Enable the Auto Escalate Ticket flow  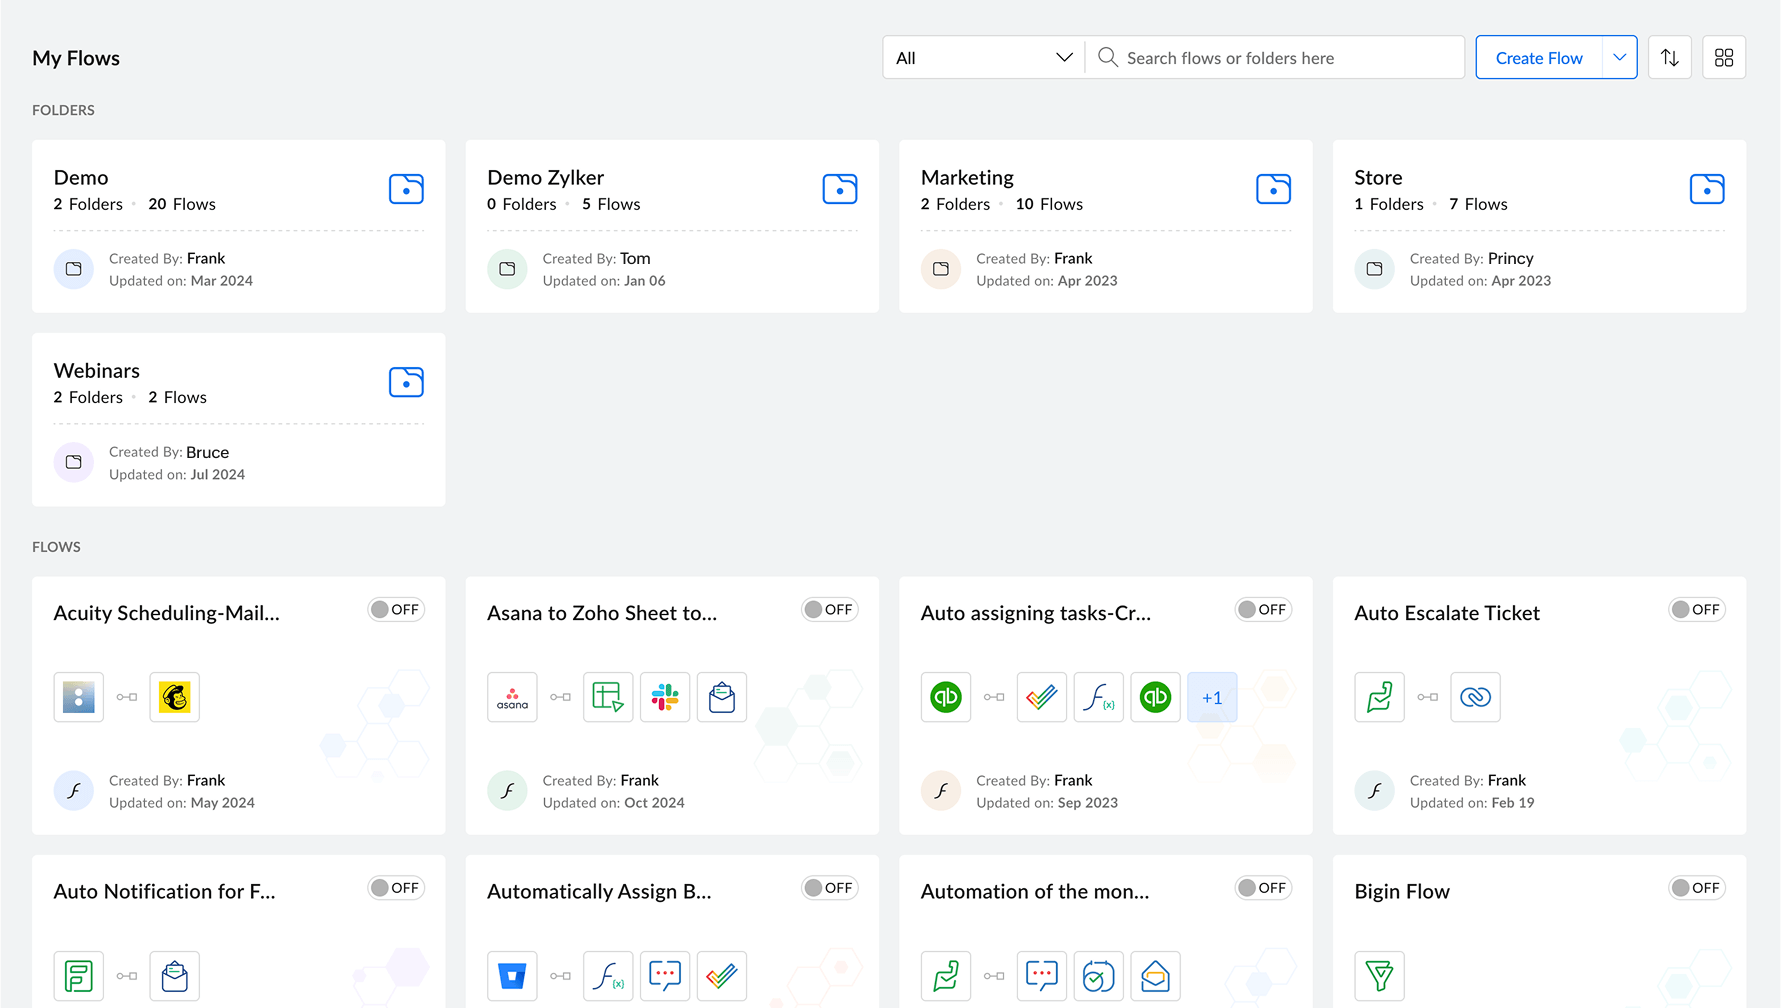(x=1696, y=610)
